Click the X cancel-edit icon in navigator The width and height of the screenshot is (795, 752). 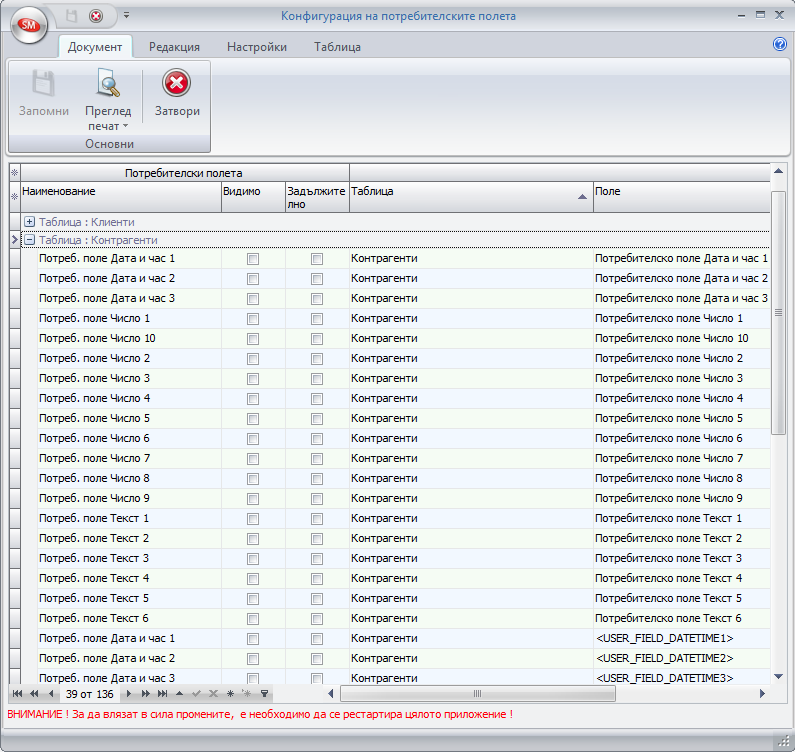(213, 694)
